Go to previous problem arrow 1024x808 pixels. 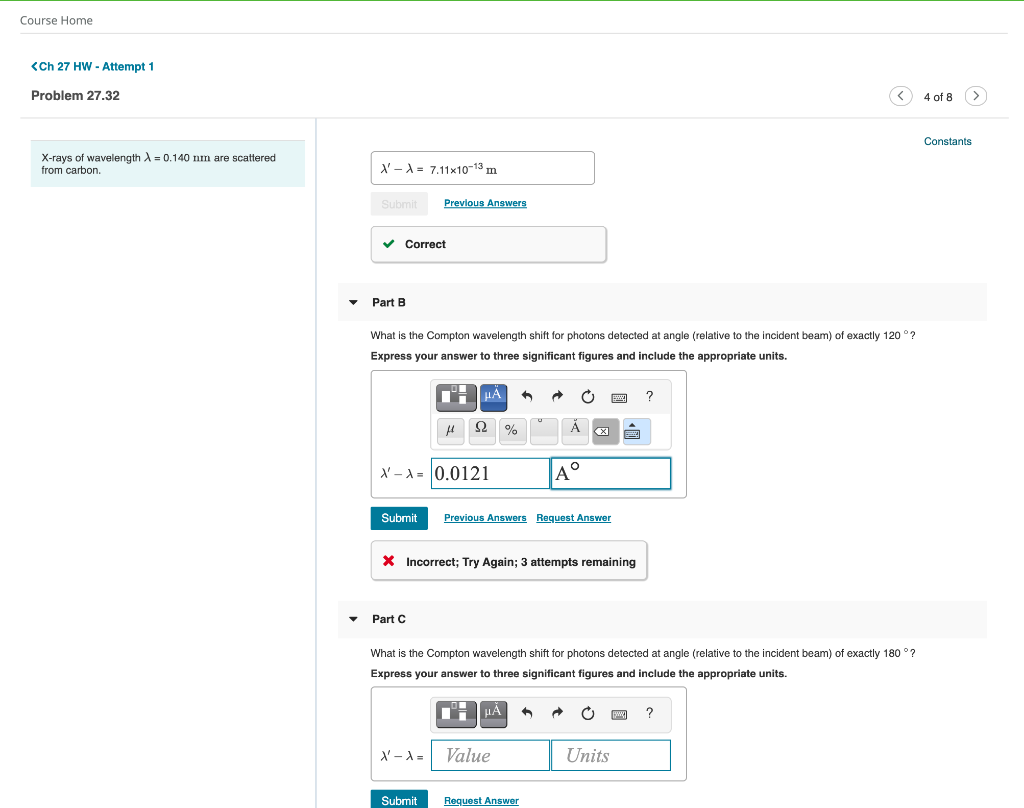(x=901, y=96)
